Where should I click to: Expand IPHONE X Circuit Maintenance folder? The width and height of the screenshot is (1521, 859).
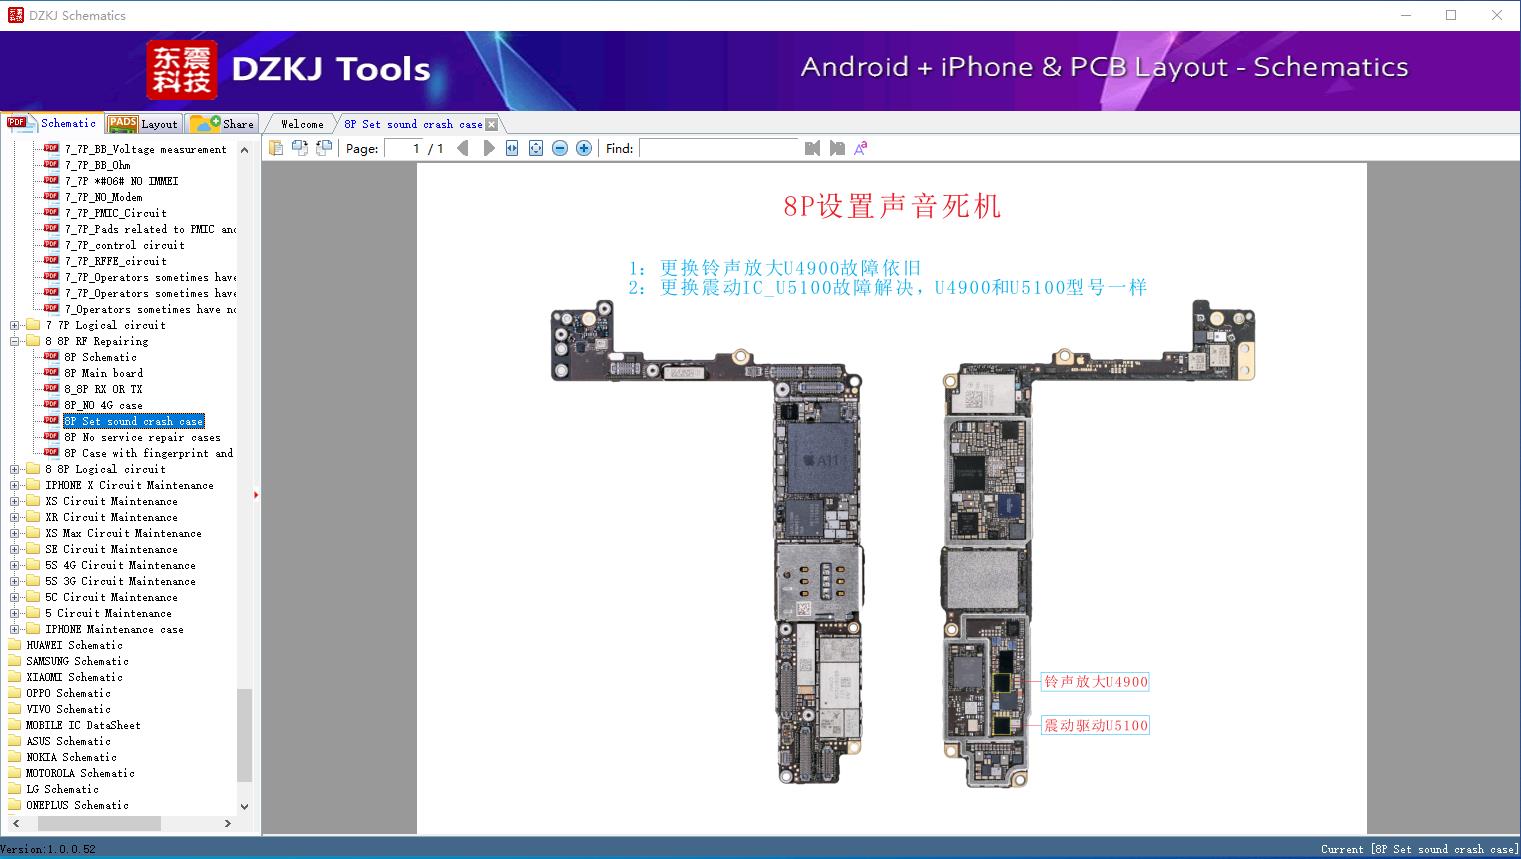tap(14, 485)
